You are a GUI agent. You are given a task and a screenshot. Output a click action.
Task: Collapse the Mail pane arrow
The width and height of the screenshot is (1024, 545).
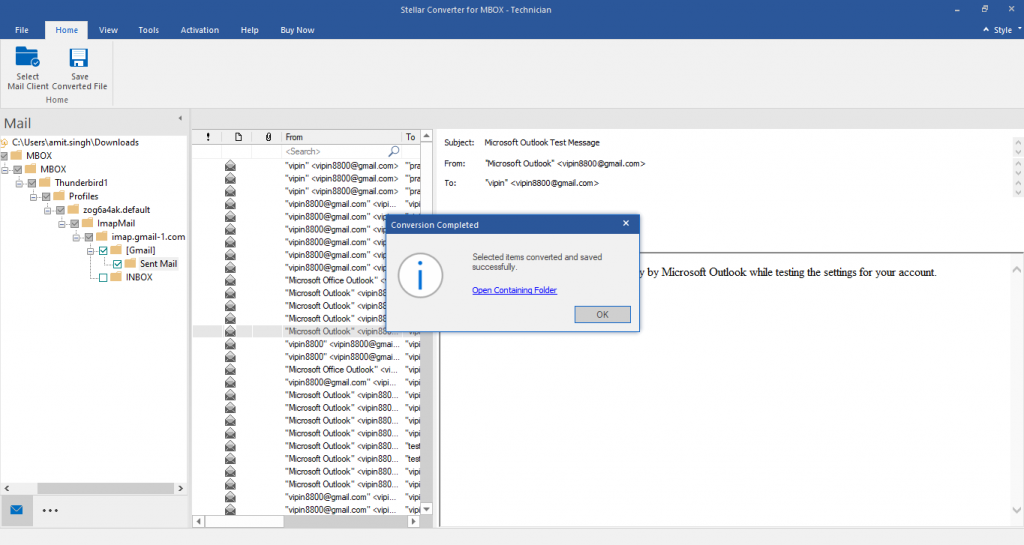click(x=180, y=118)
